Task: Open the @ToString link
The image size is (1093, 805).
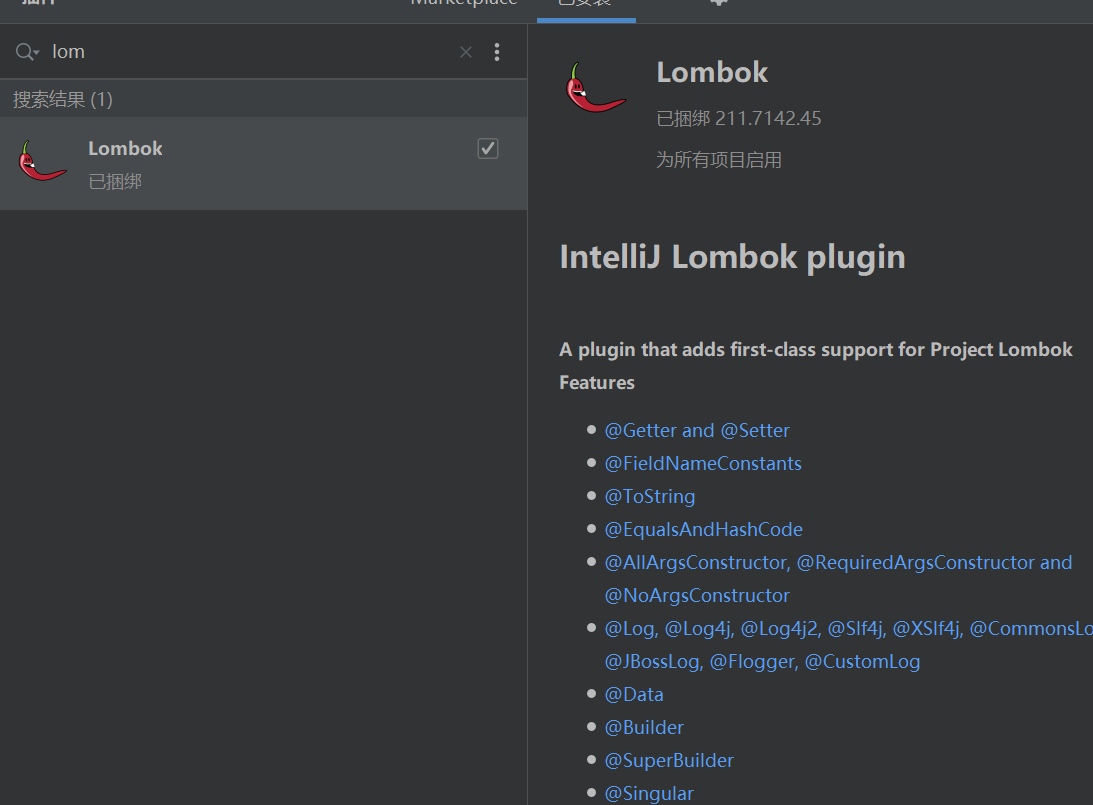Action: coord(650,496)
